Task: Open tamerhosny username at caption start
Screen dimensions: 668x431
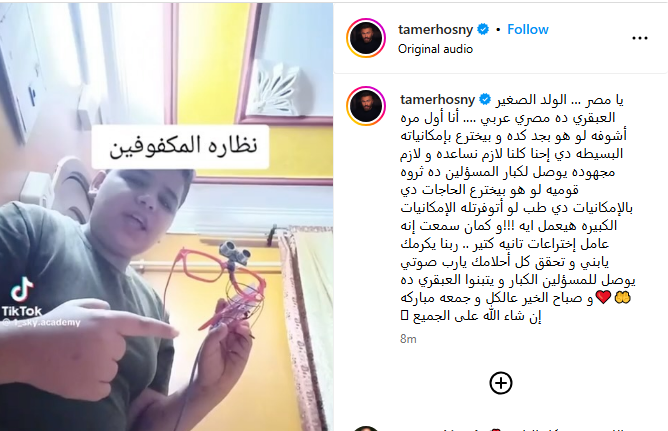Action: tap(438, 100)
